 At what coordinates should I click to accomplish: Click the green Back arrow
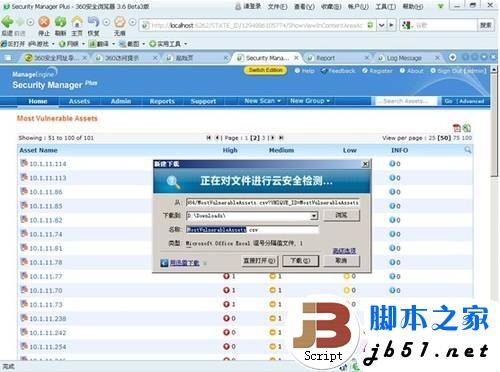coord(7,22)
